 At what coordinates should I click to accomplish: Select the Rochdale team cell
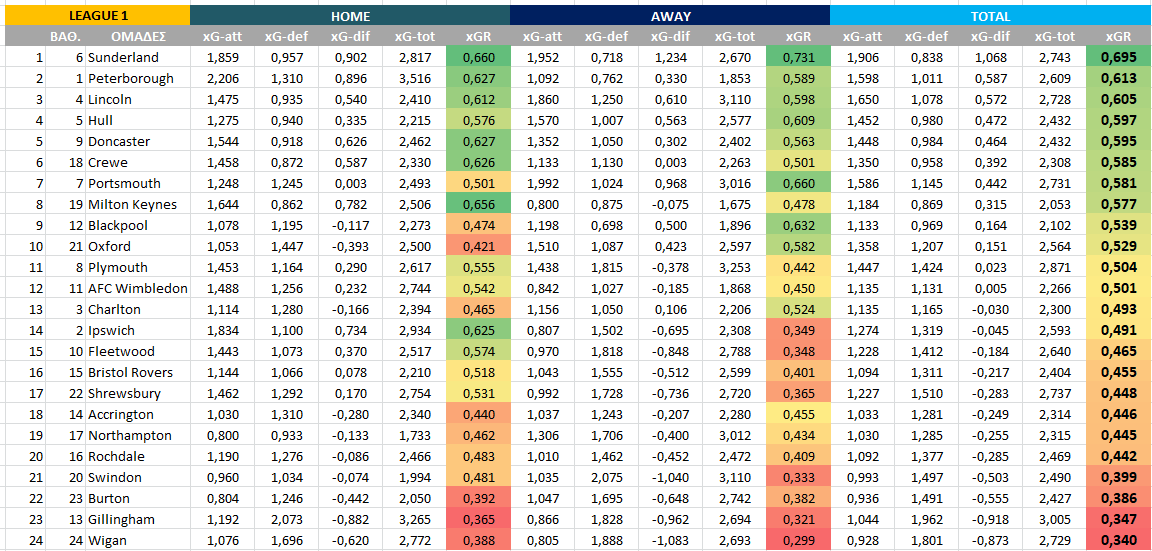138,456
